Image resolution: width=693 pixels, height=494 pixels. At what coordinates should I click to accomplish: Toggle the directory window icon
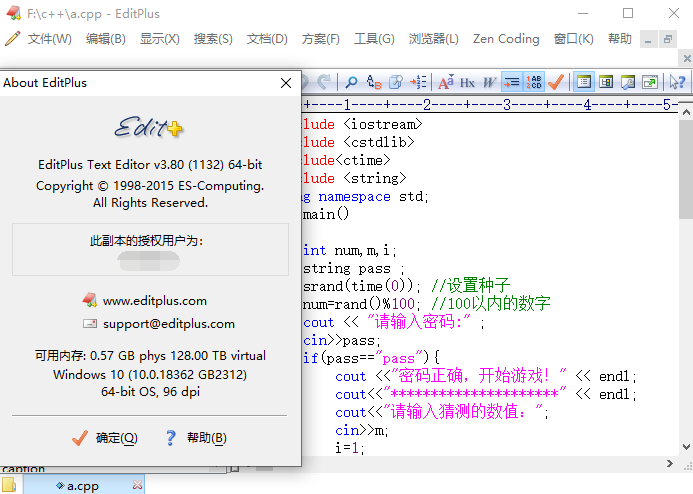click(584, 82)
